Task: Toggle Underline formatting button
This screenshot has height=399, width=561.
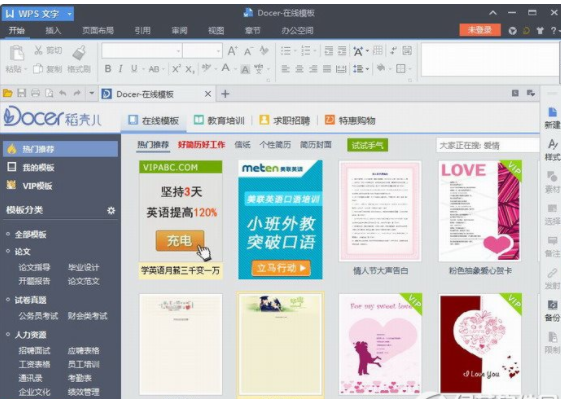Action: click(134, 69)
